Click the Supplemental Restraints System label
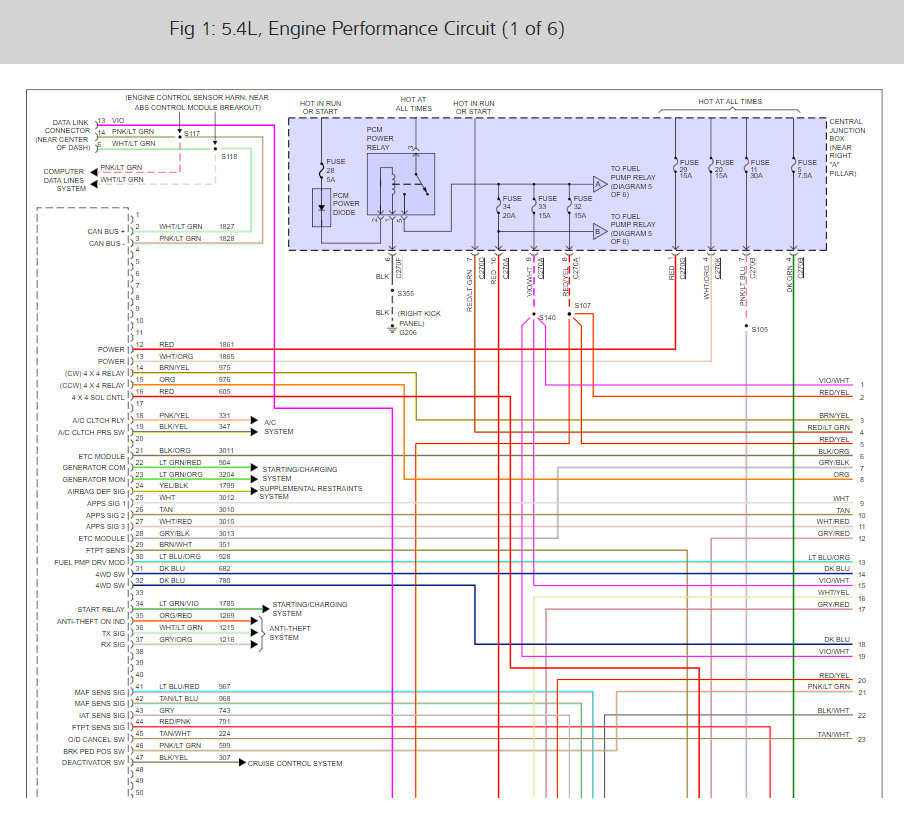The height and width of the screenshot is (815, 904). pyautogui.click(x=311, y=492)
